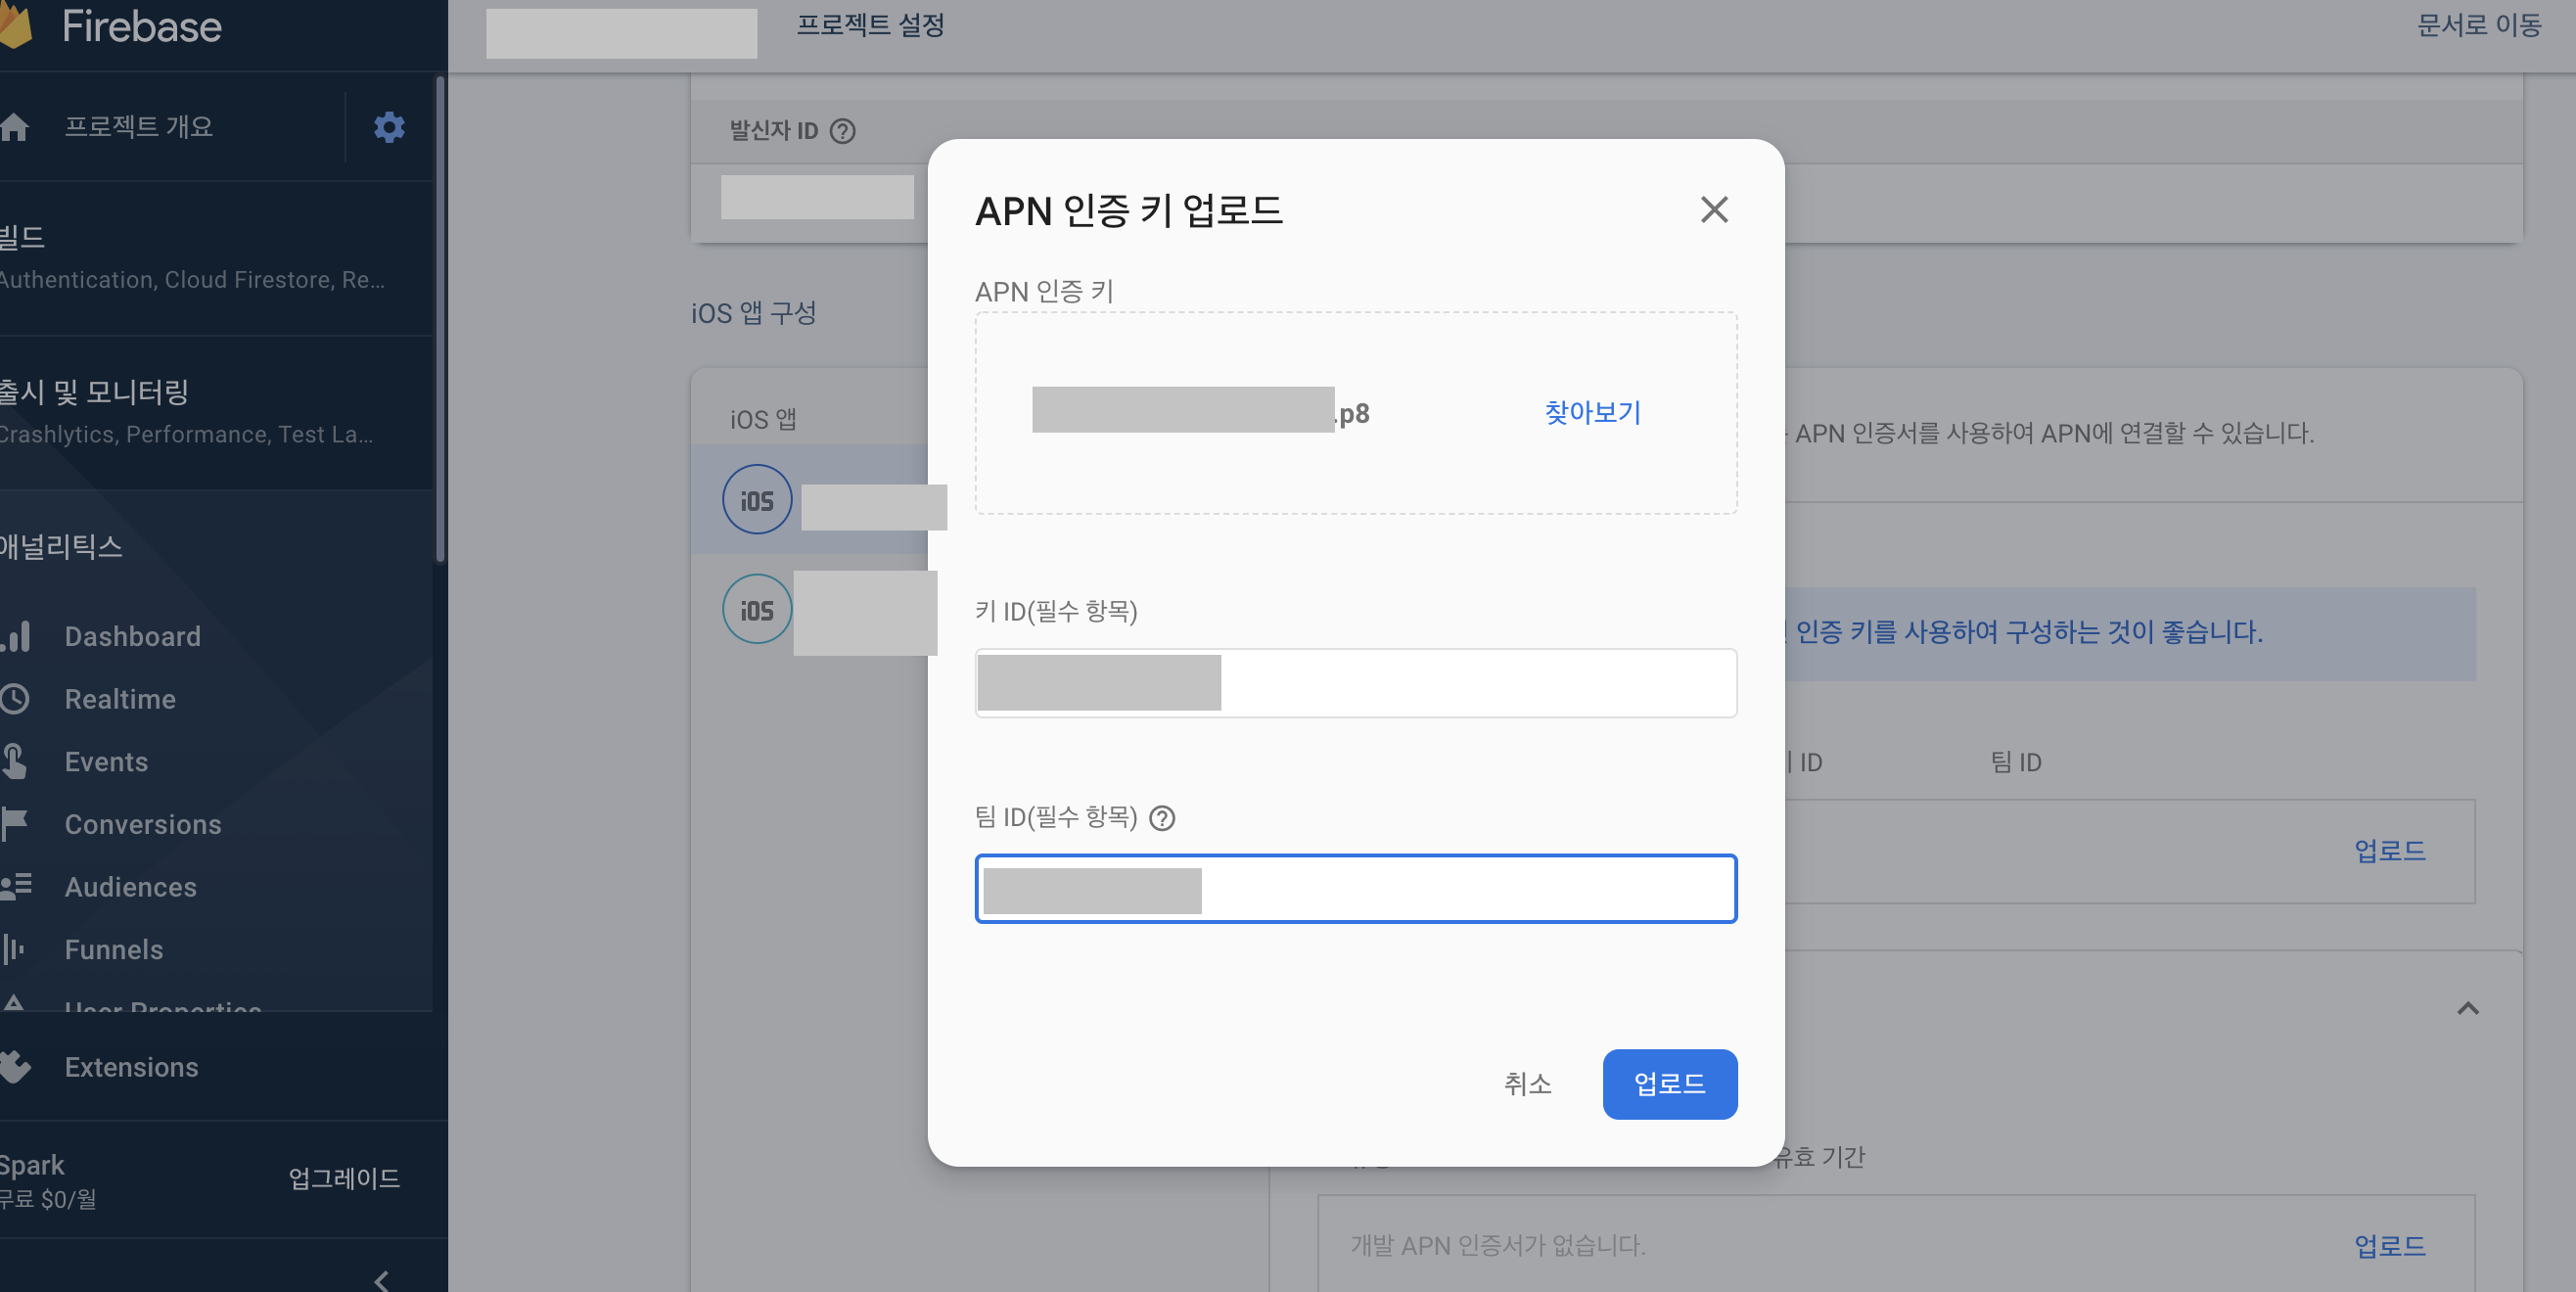Click 취소 to cancel upload
The height and width of the screenshot is (1292, 2576).
click(1527, 1083)
